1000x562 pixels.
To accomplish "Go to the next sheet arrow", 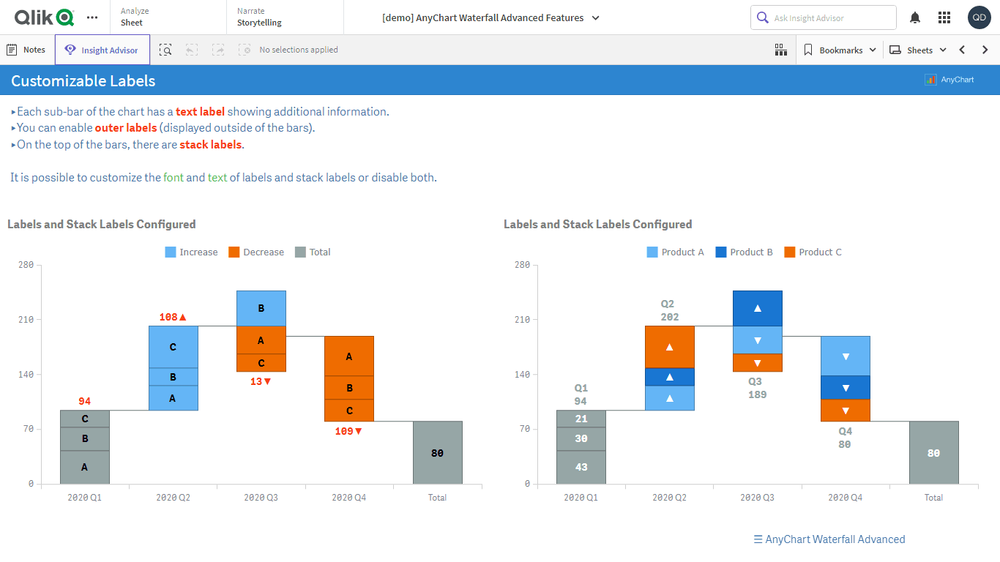I will coord(985,50).
